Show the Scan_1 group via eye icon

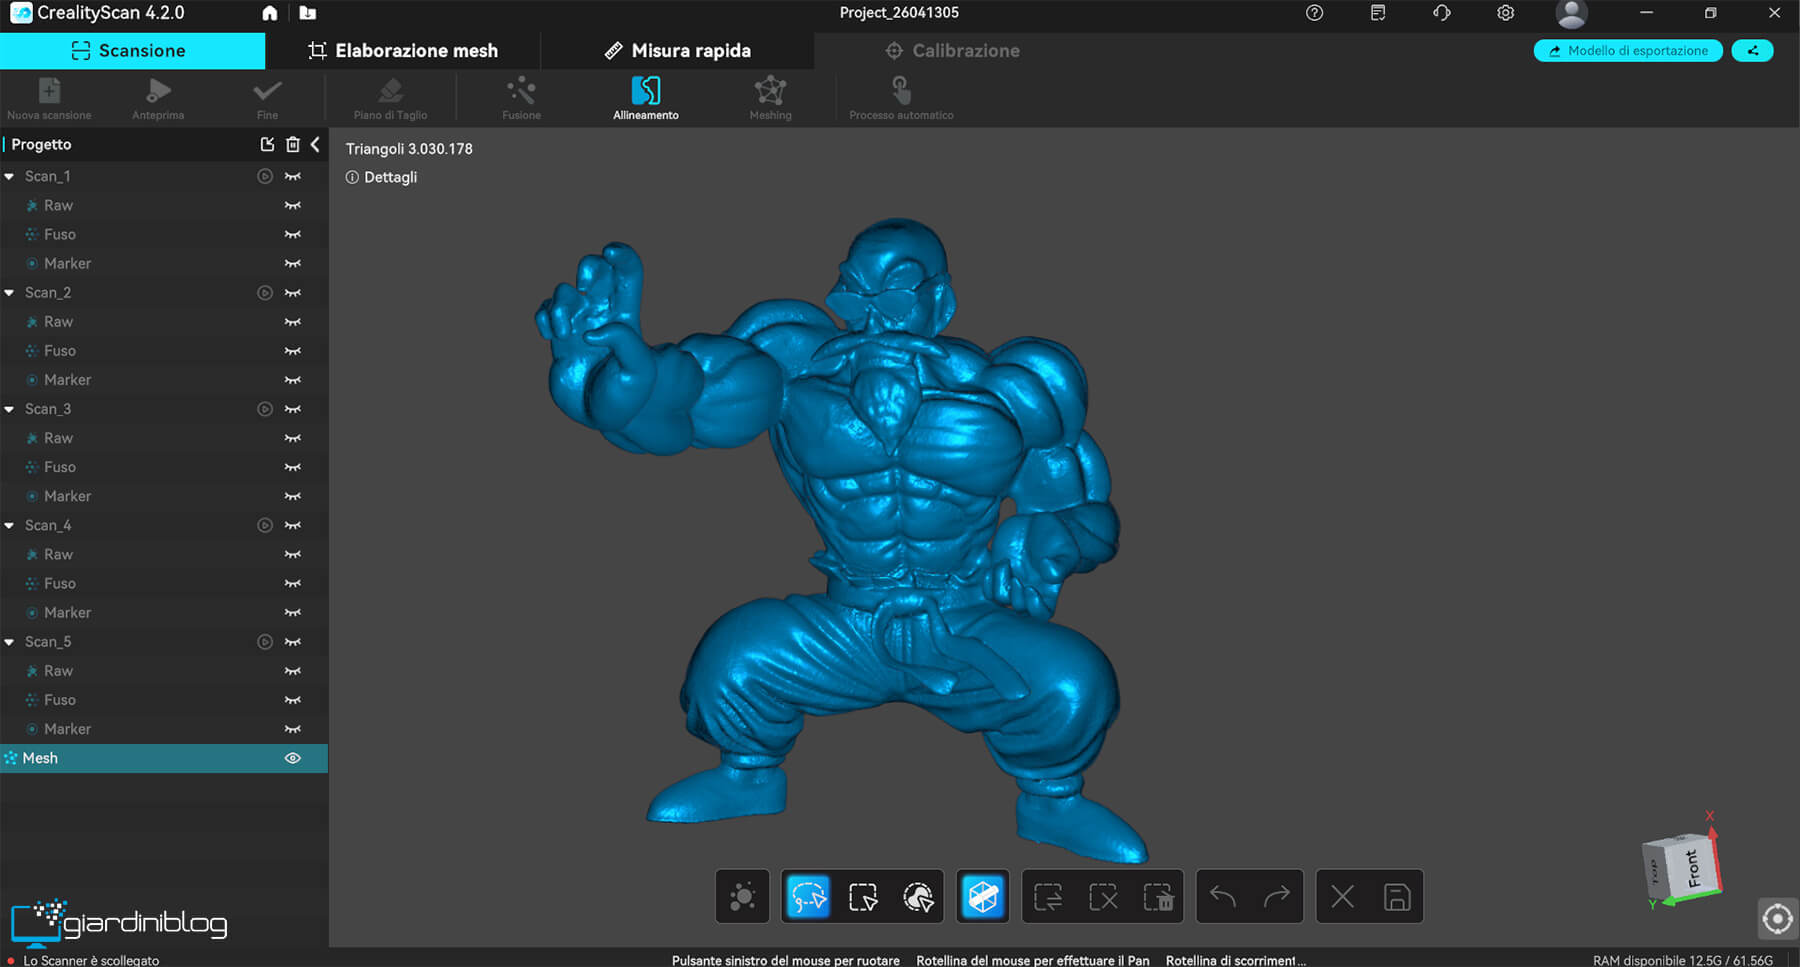tap(293, 176)
